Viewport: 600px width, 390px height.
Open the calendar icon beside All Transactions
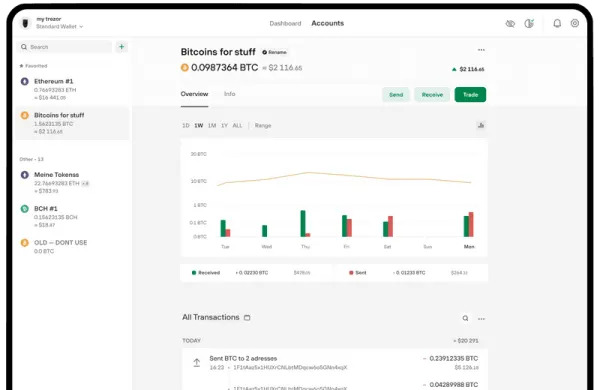(247, 317)
